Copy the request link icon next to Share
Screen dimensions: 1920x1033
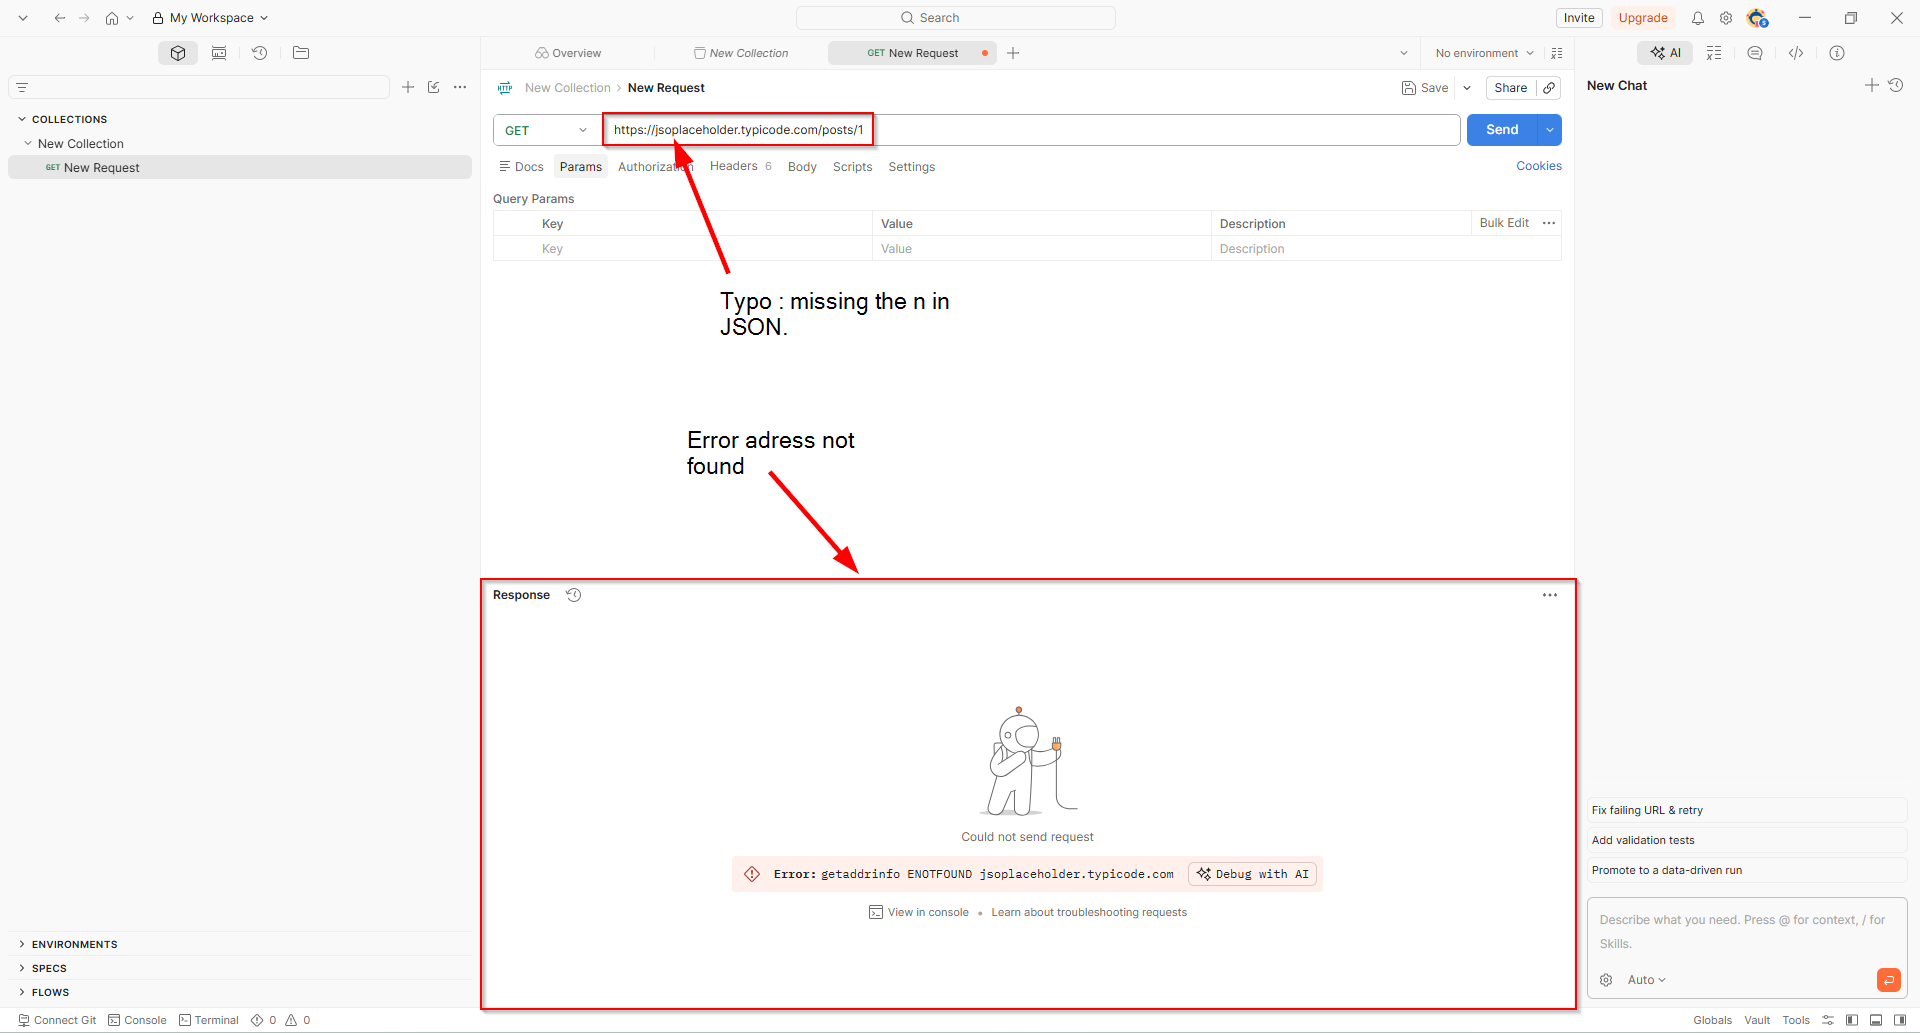[x=1549, y=88]
